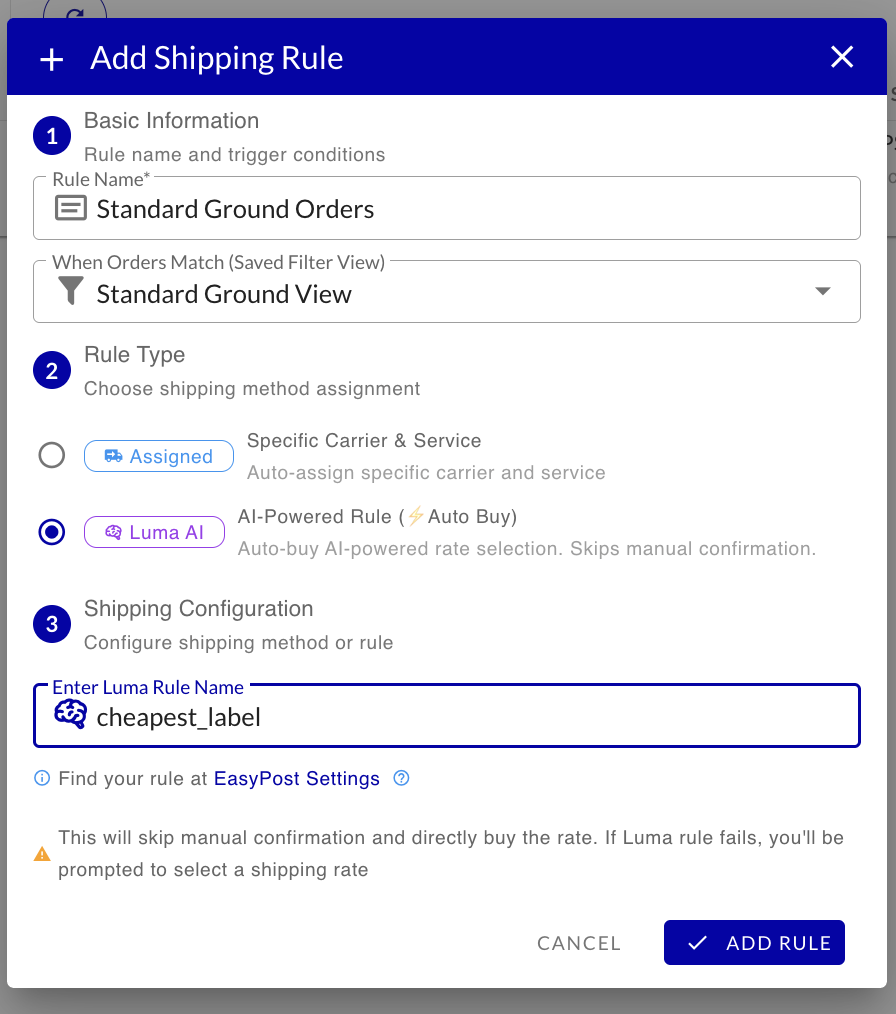Select the AI-Powered Rule radio button
The width and height of the screenshot is (896, 1014).
click(52, 532)
